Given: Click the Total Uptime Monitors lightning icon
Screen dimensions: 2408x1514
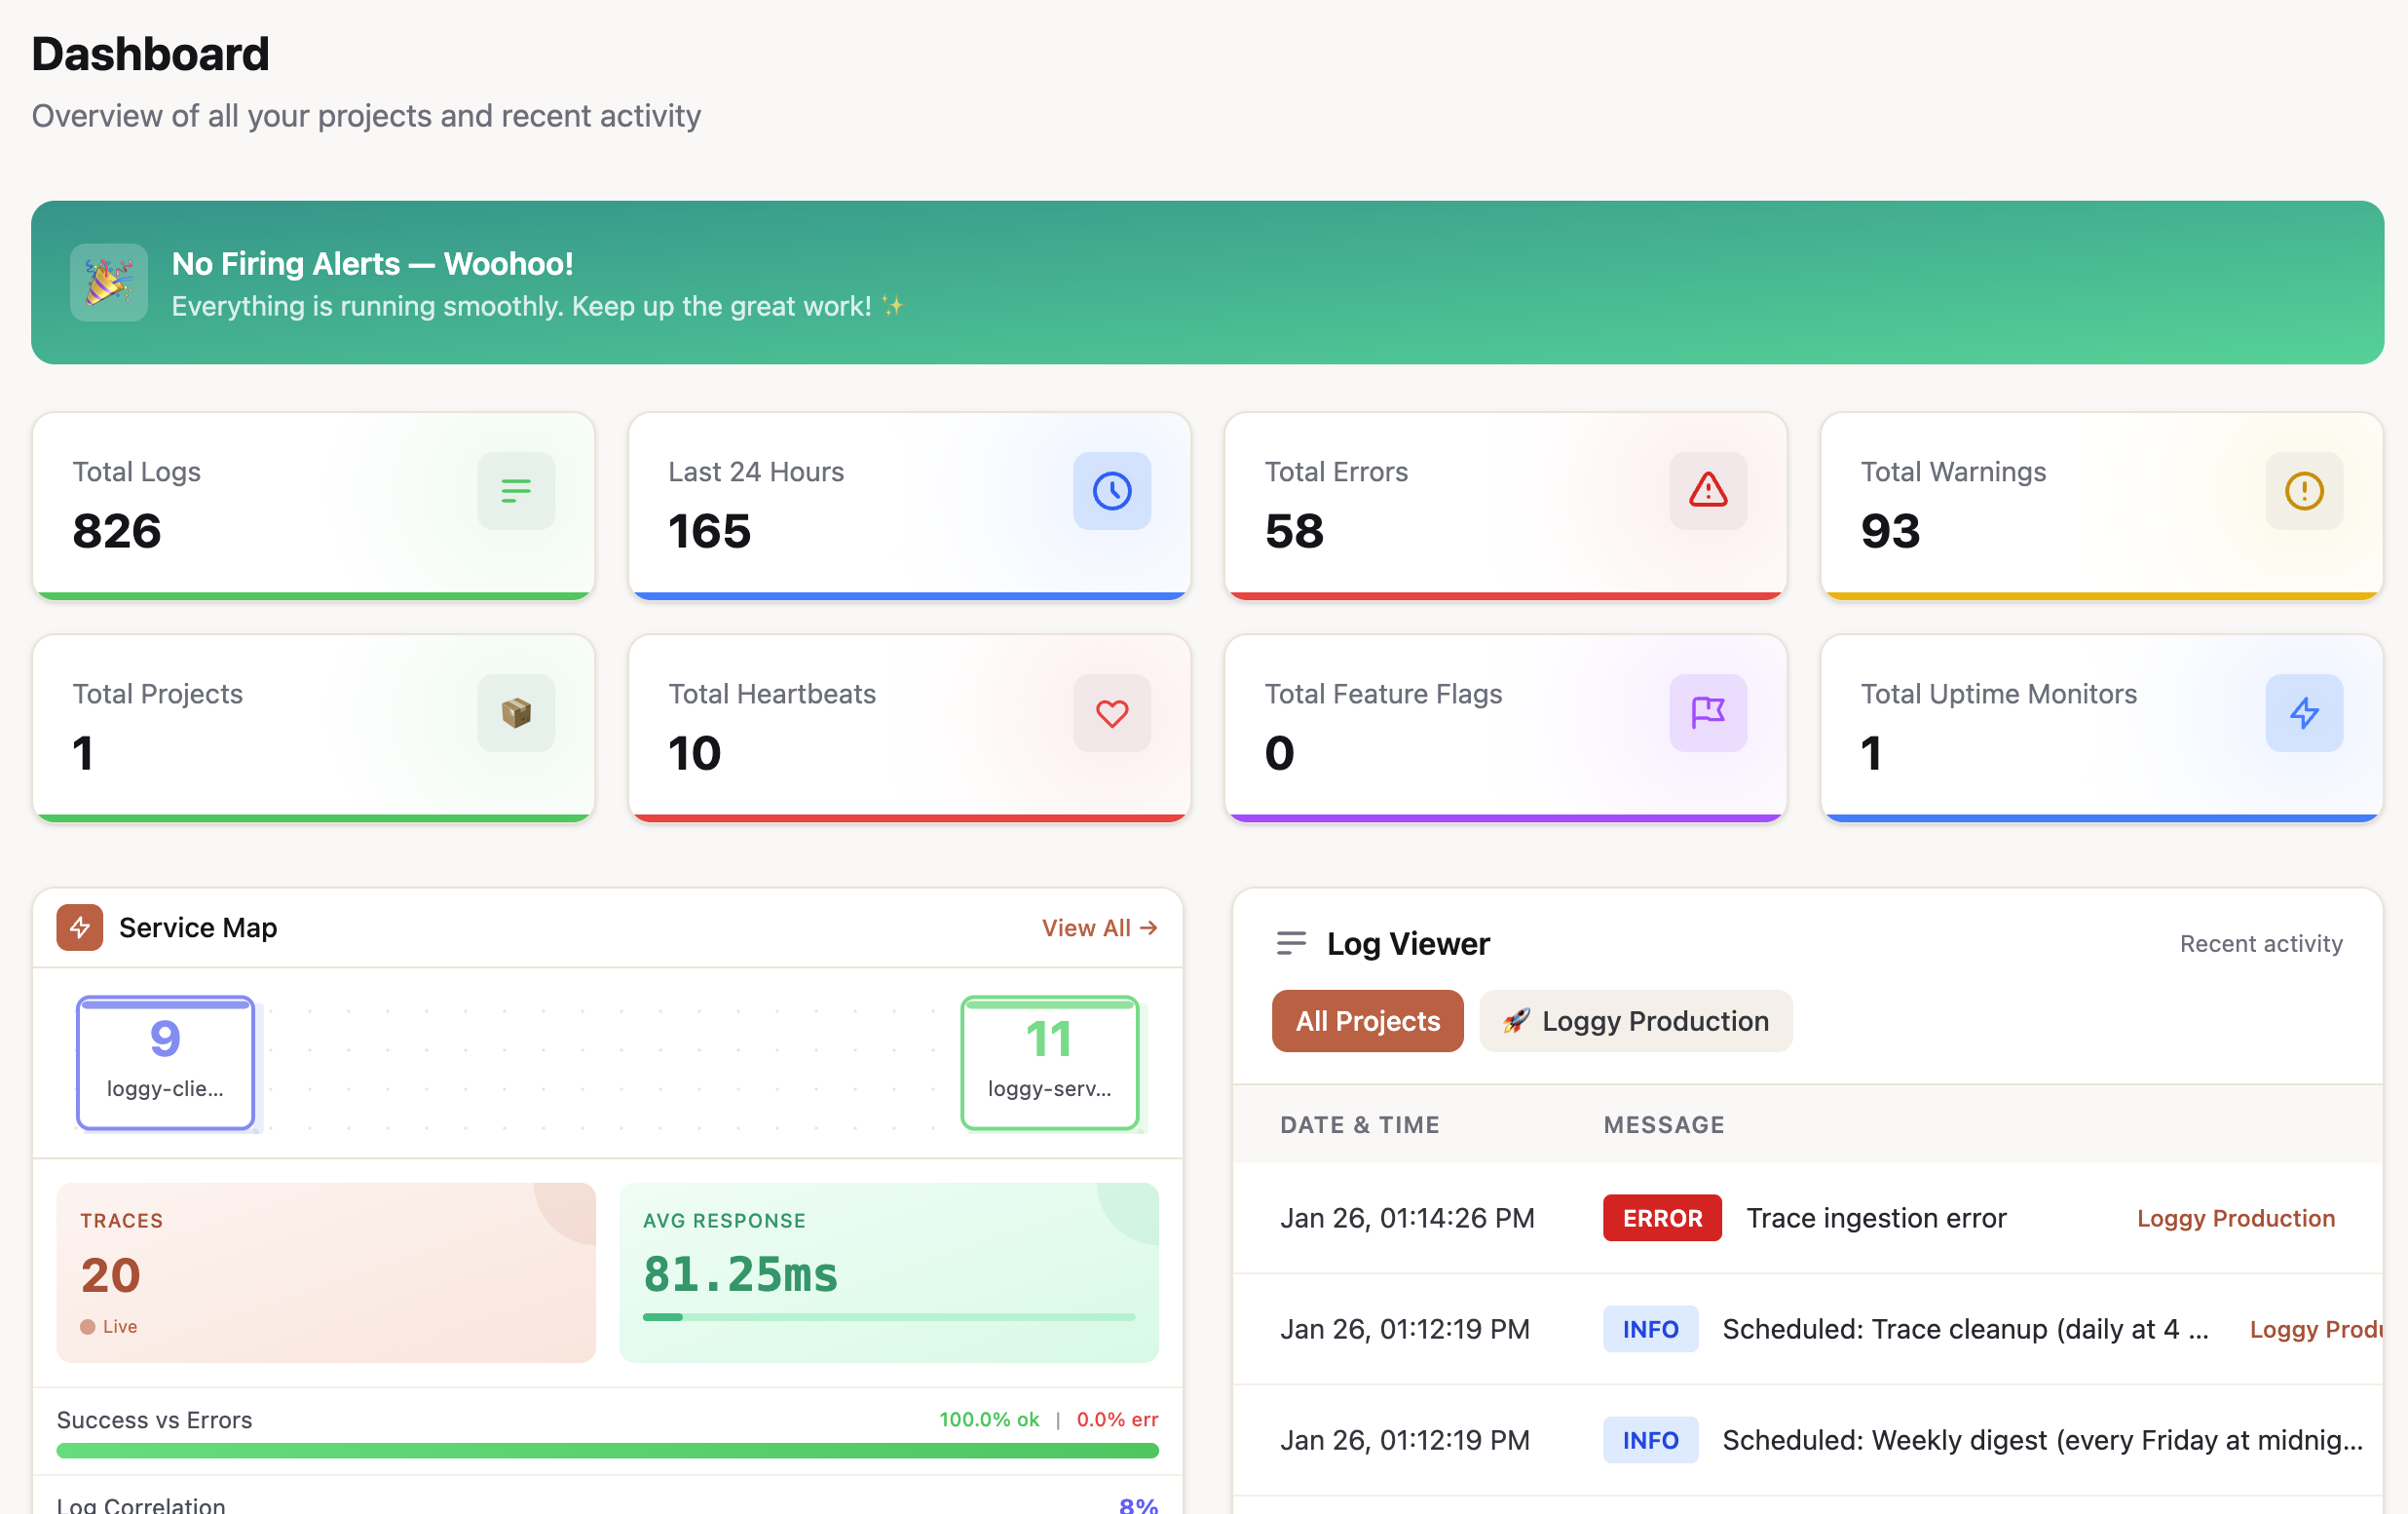Looking at the screenshot, I should tap(2303, 713).
